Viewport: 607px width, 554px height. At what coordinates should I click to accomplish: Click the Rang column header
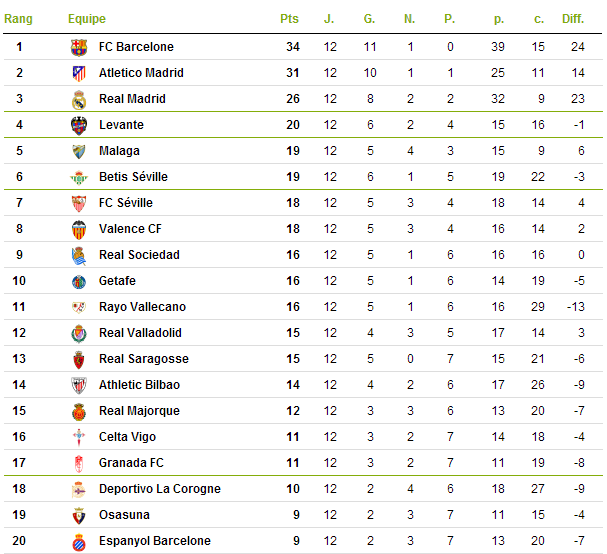coord(18,19)
